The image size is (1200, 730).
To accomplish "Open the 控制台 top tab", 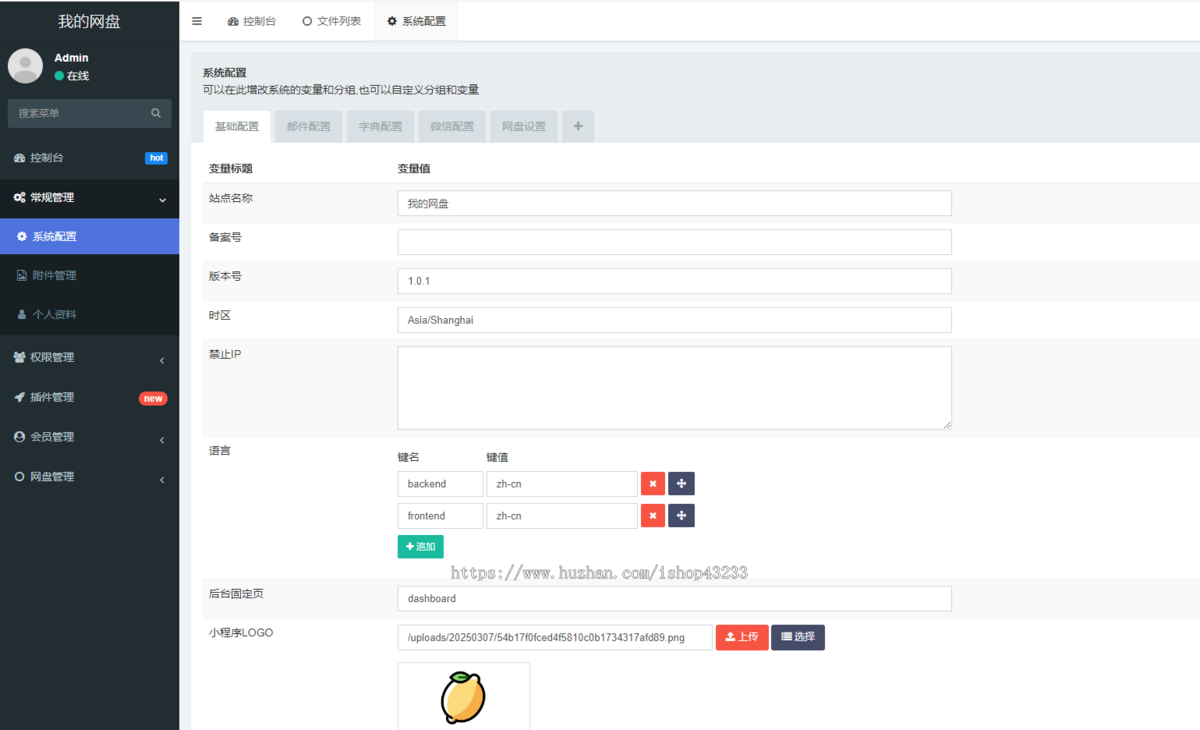I will click(x=252, y=21).
